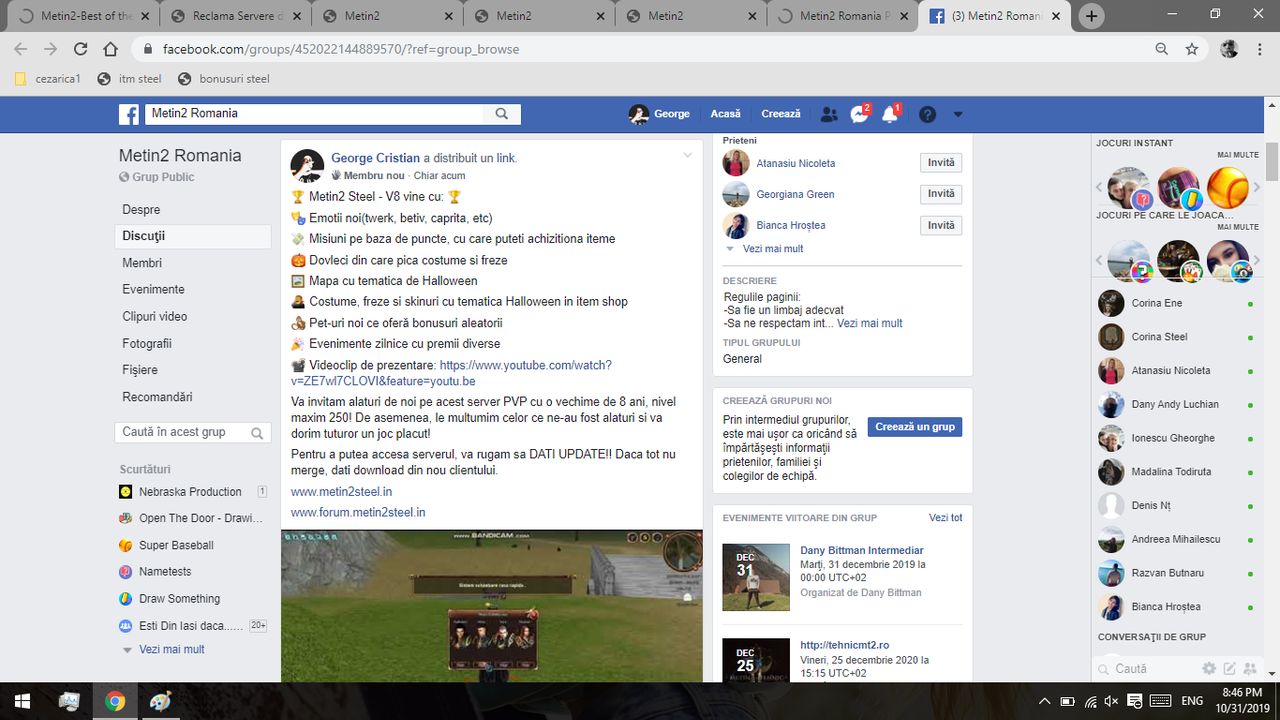
Task: Open the Bandicam video thumbnail in the post
Action: click(x=491, y=607)
